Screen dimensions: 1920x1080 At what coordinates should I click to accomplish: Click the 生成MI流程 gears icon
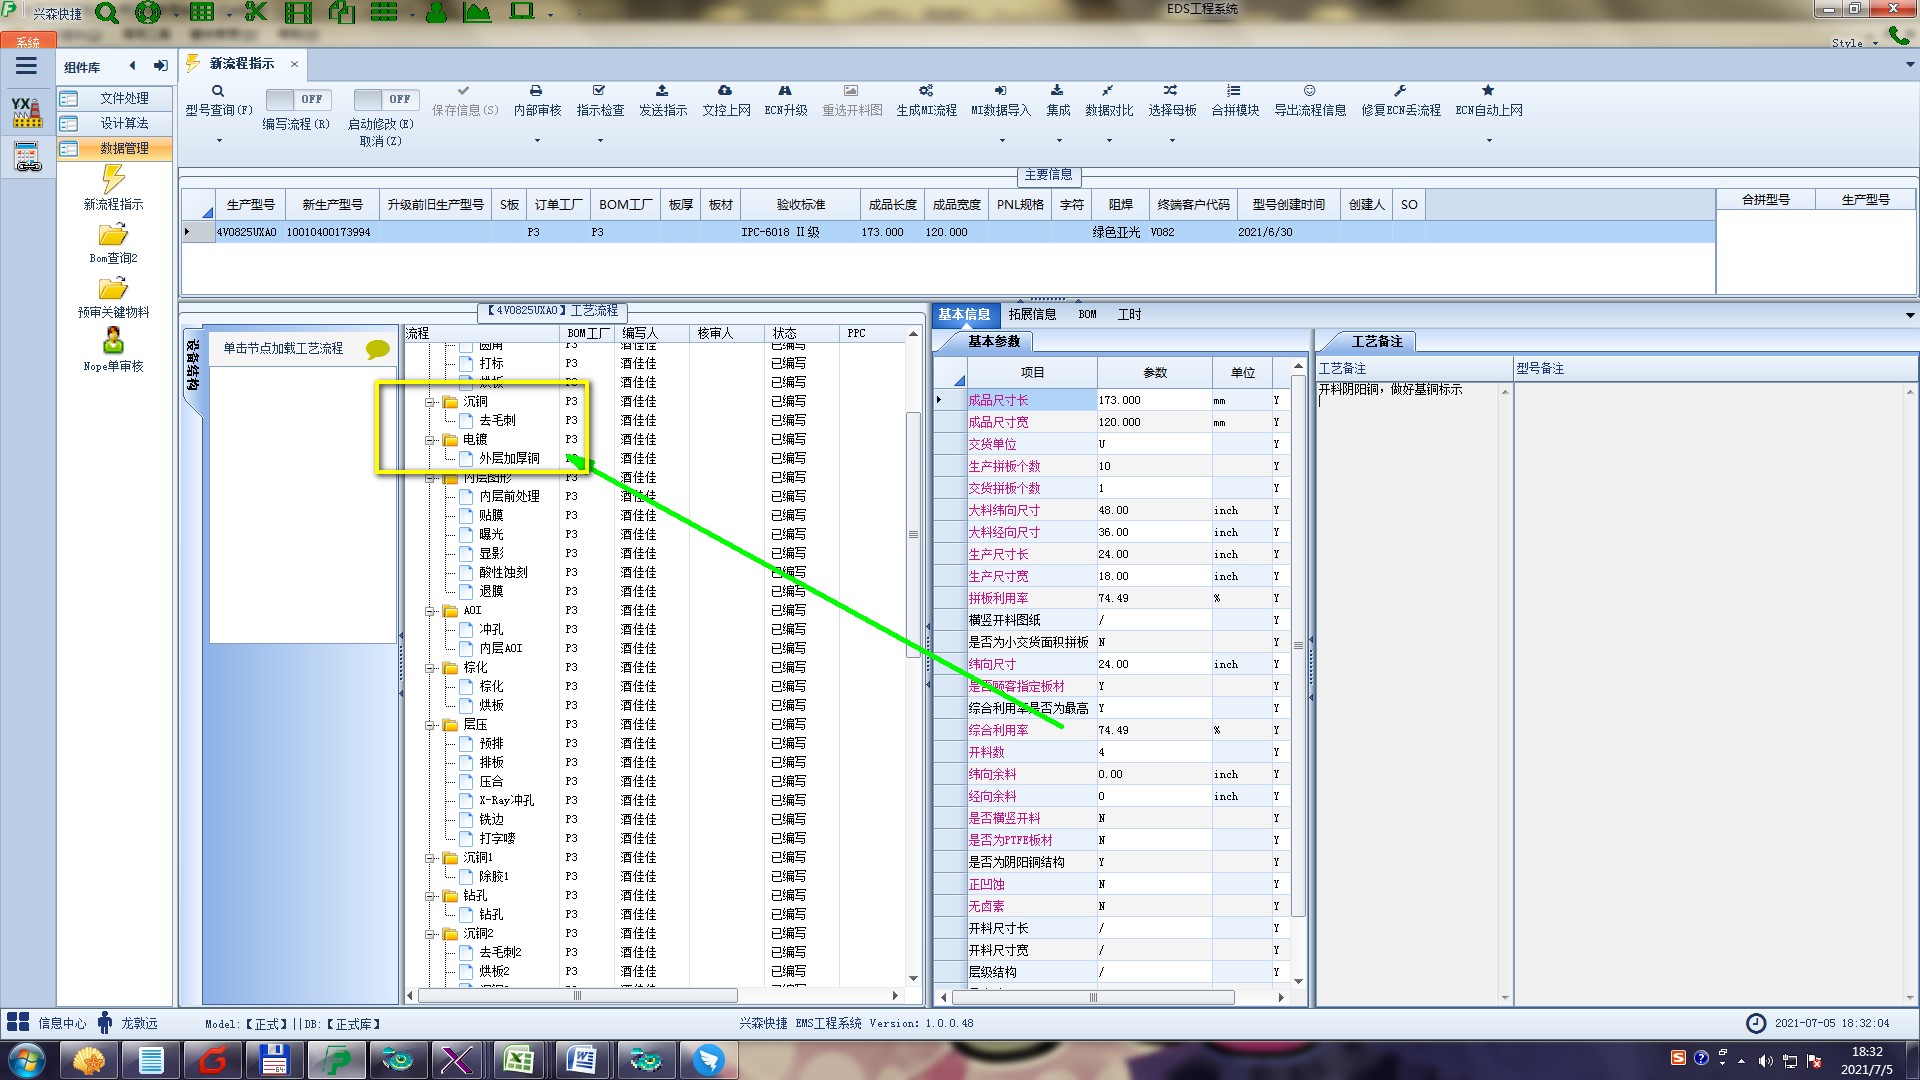click(926, 91)
